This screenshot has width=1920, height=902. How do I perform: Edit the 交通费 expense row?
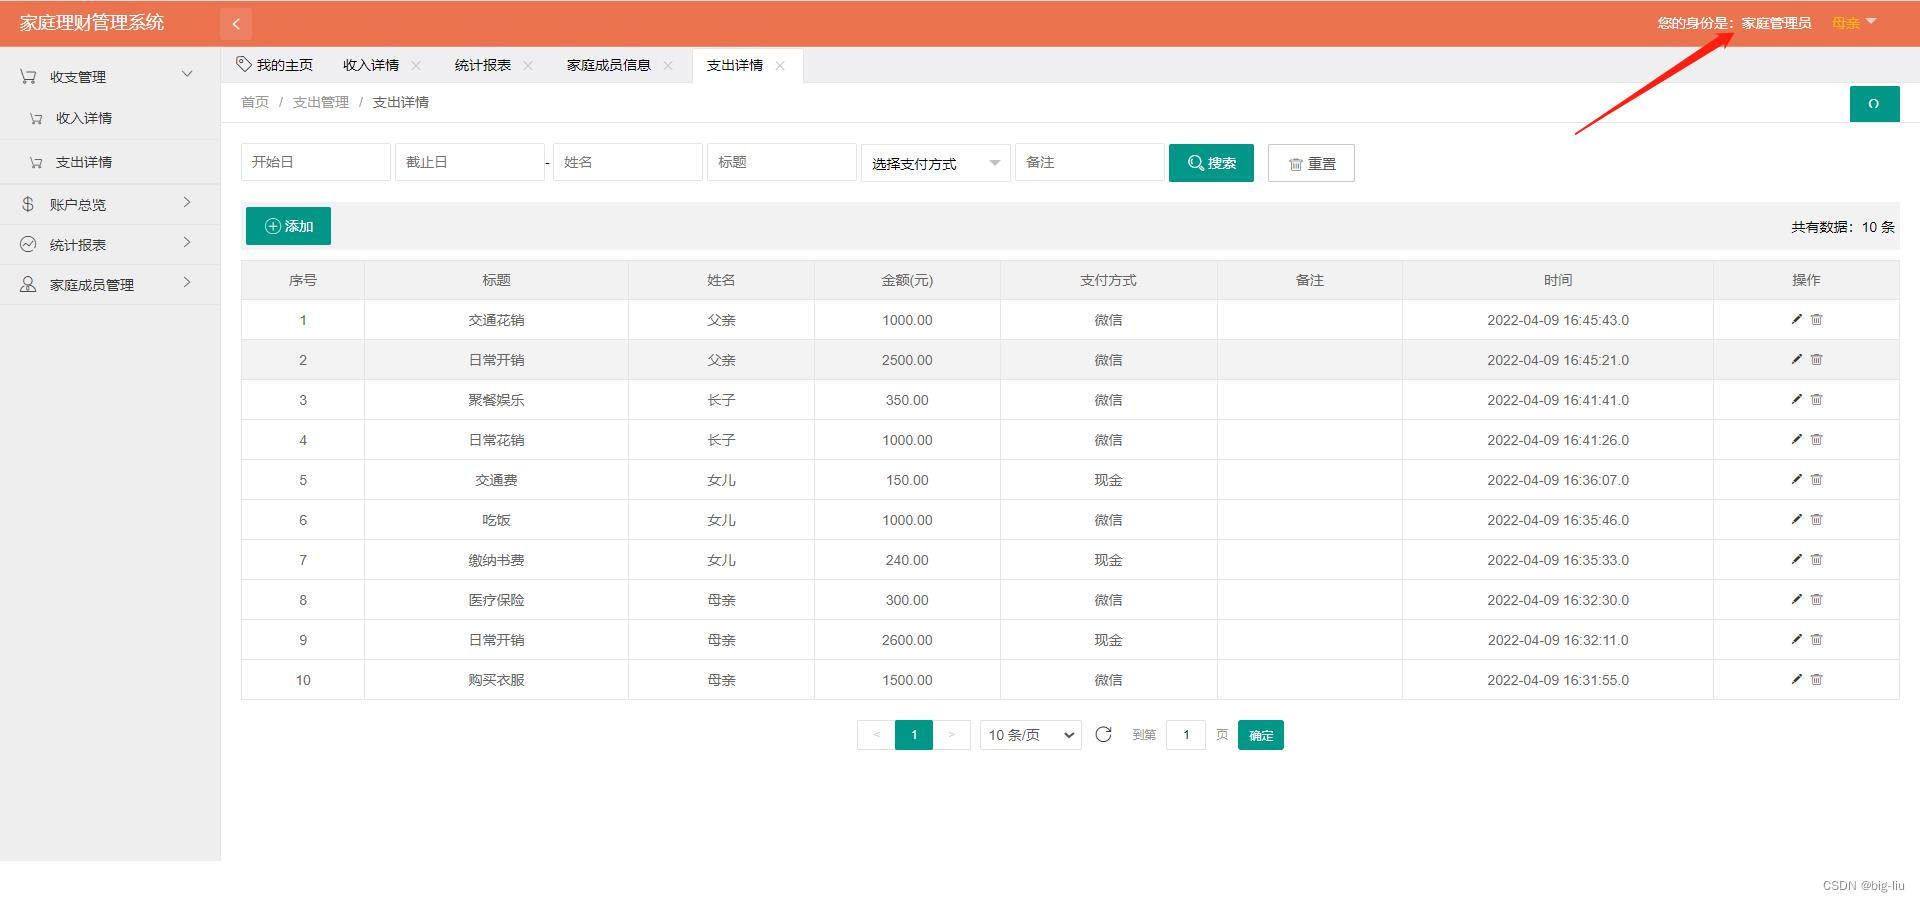[x=1796, y=479]
